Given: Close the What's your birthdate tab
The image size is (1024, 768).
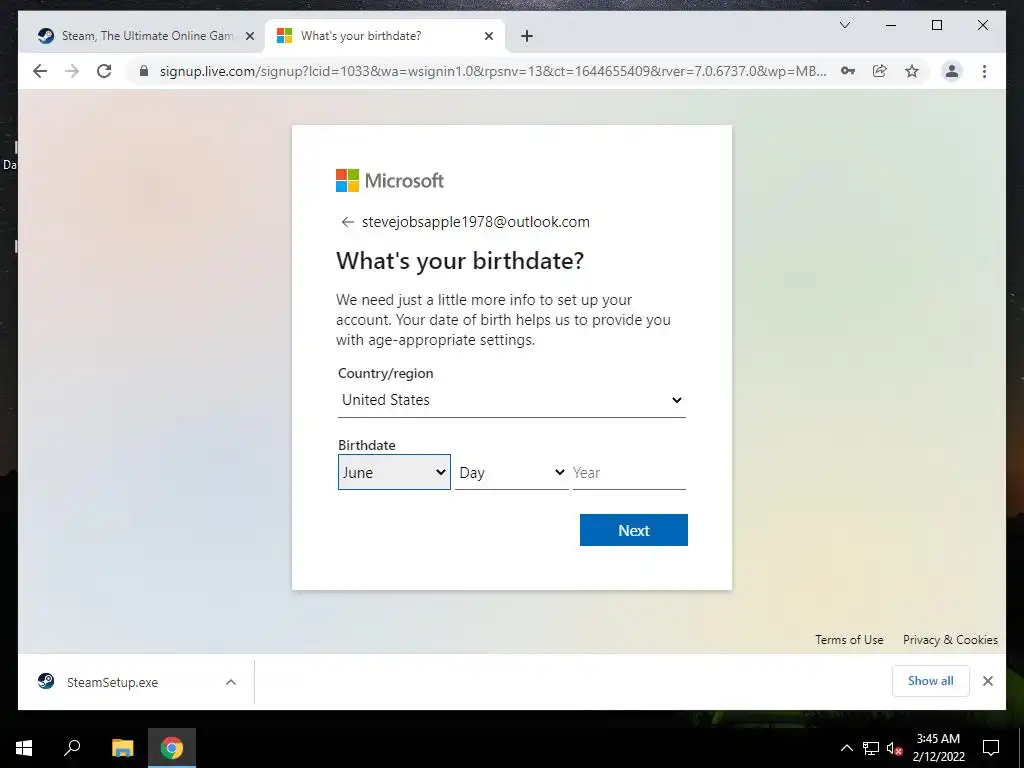Looking at the screenshot, I should [x=488, y=37].
